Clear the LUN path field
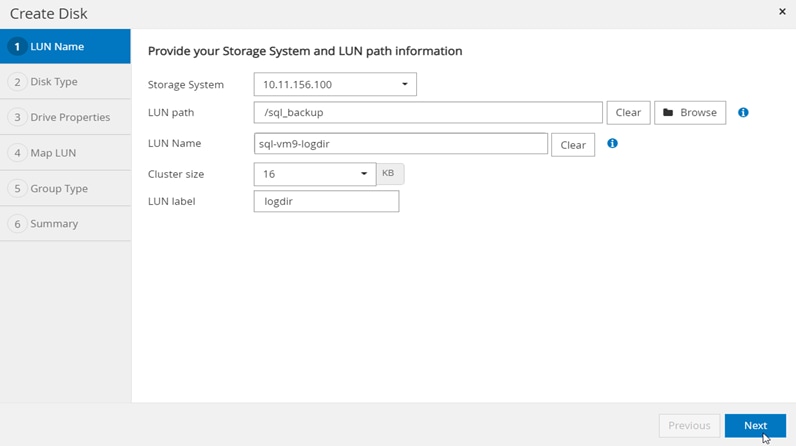The width and height of the screenshot is (796, 446). coord(628,113)
